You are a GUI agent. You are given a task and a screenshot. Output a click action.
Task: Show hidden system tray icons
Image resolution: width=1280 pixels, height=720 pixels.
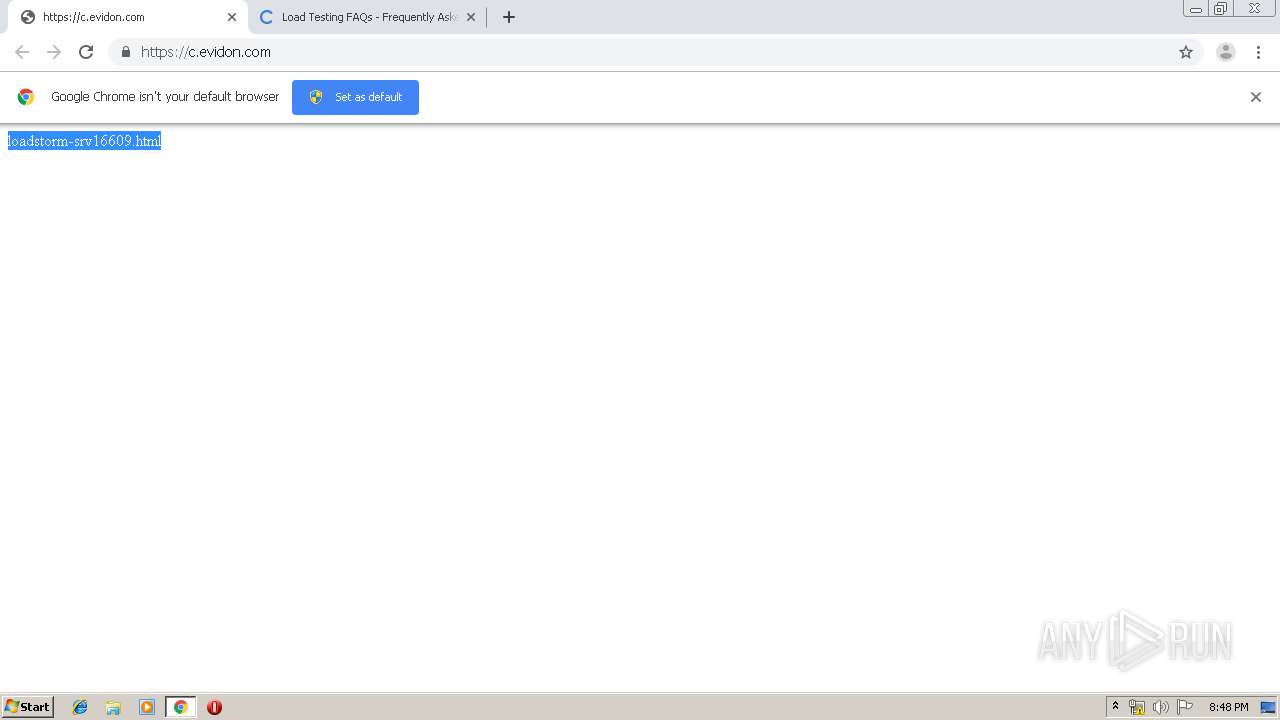1115,707
